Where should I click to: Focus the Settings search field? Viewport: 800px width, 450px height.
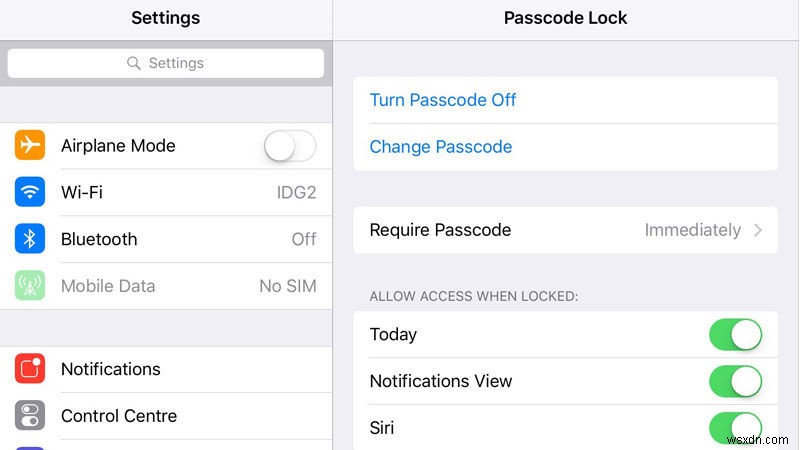(x=166, y=63)
